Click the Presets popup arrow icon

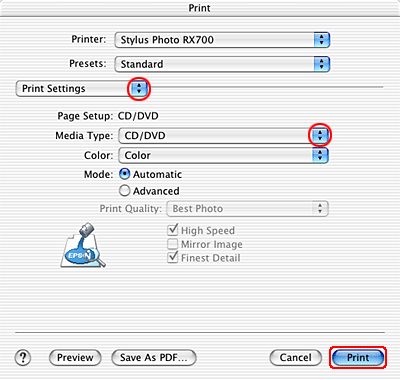point(321,64)
